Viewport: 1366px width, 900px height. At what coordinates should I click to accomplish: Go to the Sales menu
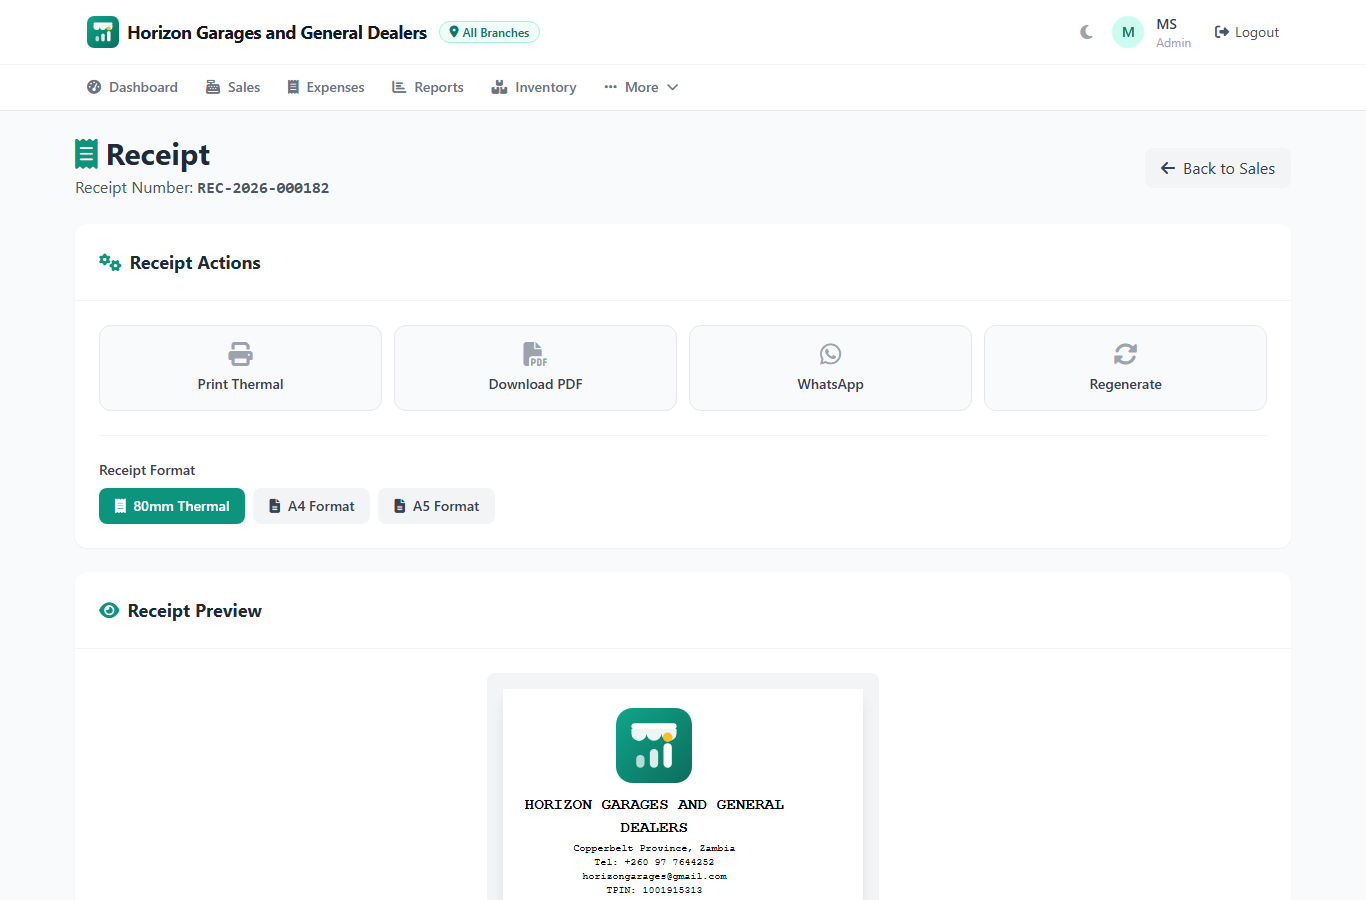coord(233,87)
